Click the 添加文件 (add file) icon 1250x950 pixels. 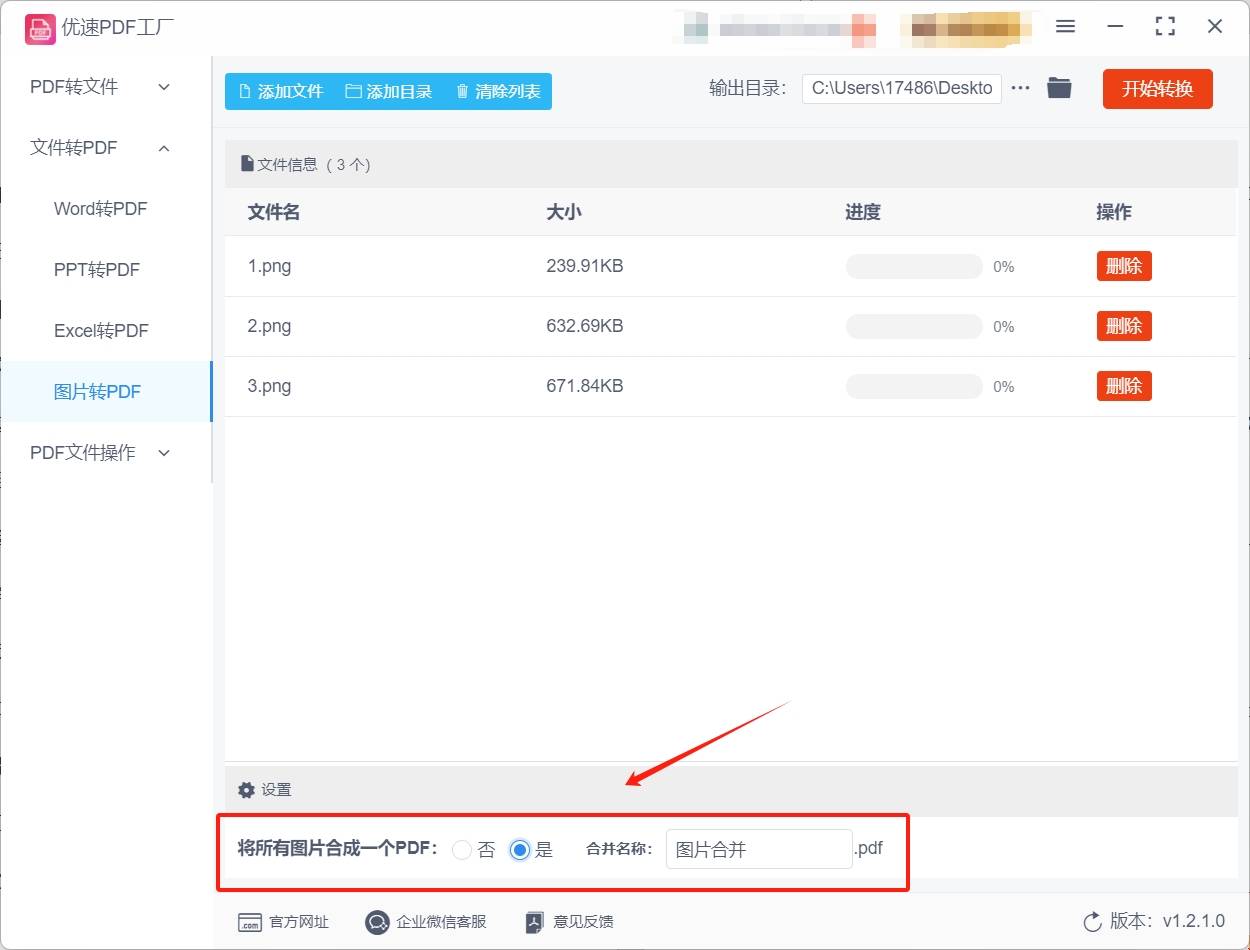243,90
